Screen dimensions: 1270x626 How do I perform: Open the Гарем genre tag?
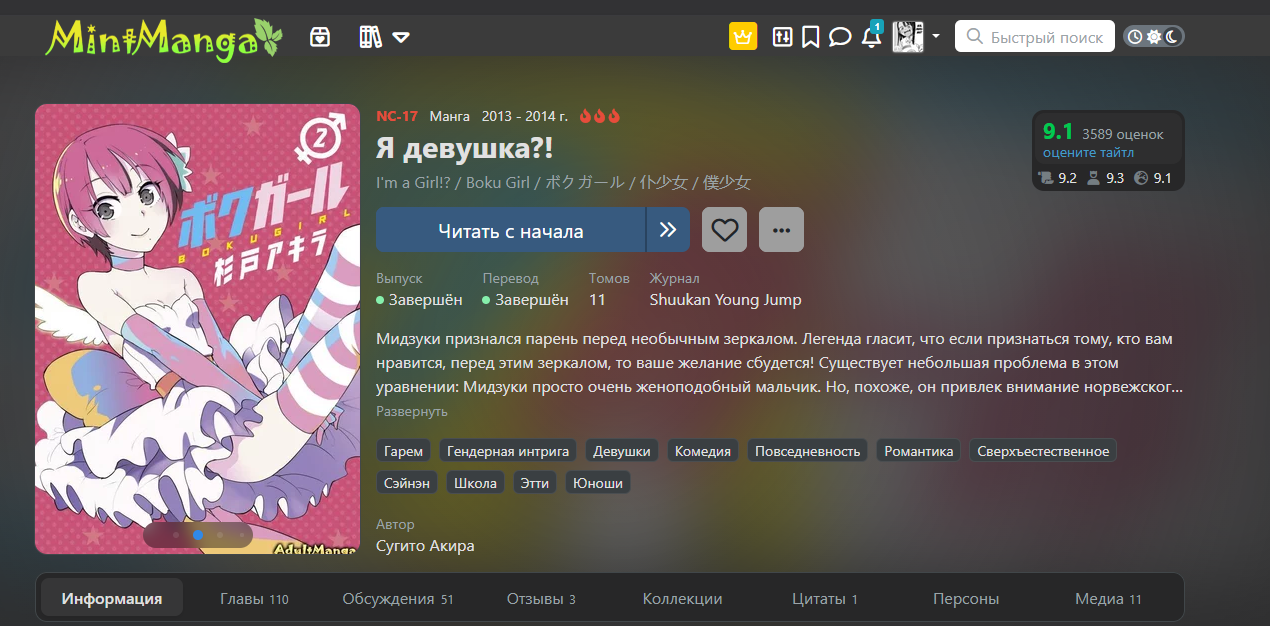[404, 451]
